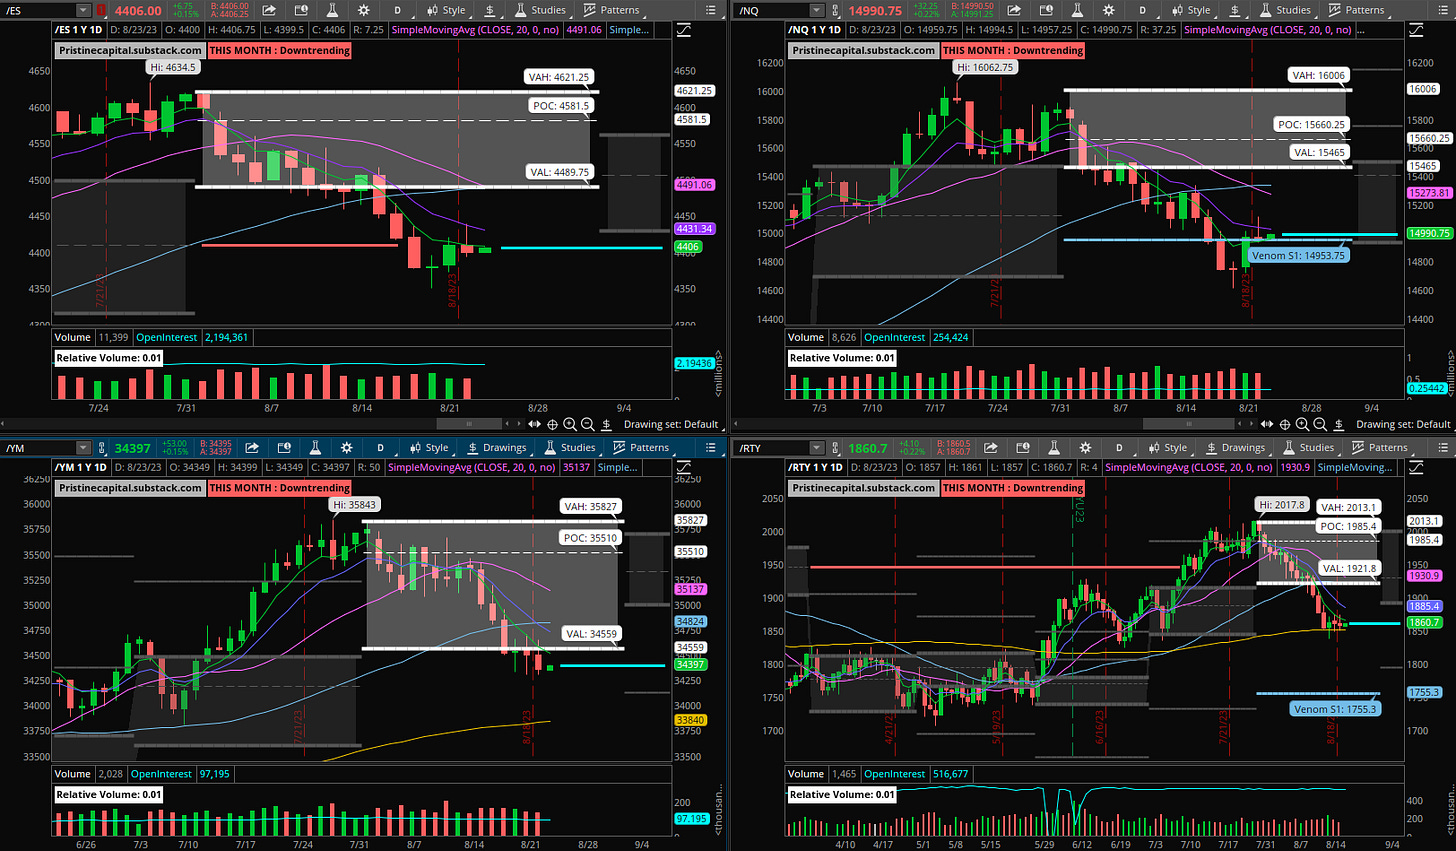Click the horizontal scrollbar below the /ES chart
The image size is (1456, 851).
469,424
